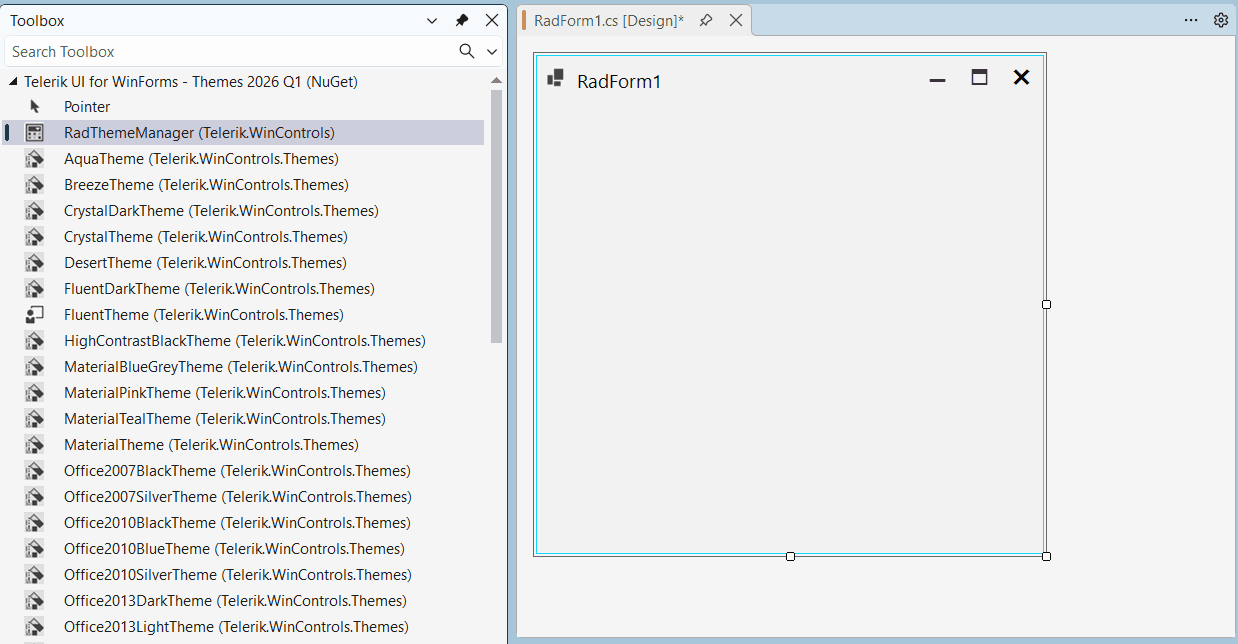The height and width of the screenshot is (644, 1238).
Task: Click the CrystalDarkTheme component icon
Action: [x=35, y=210]
